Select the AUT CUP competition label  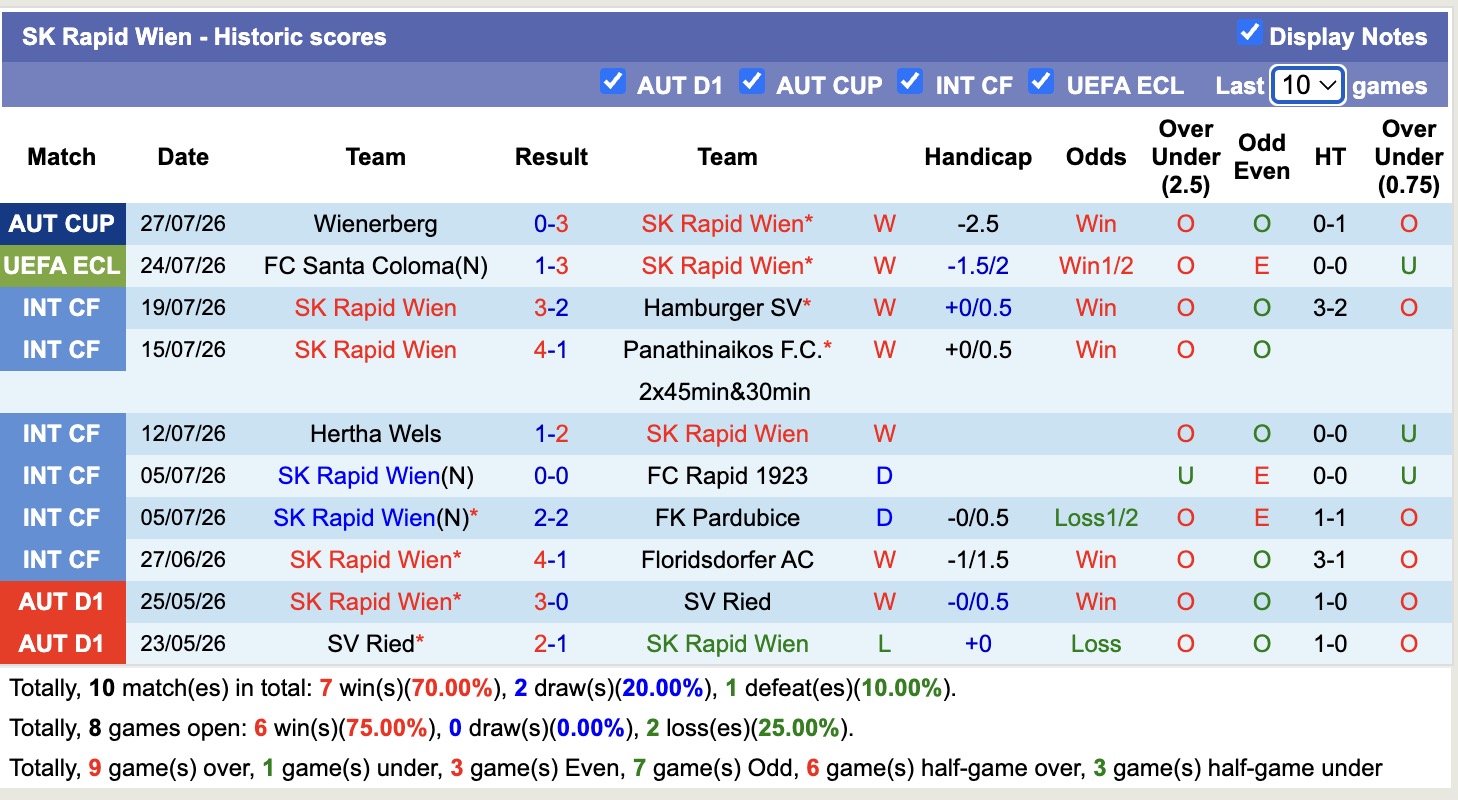point(63,224)
